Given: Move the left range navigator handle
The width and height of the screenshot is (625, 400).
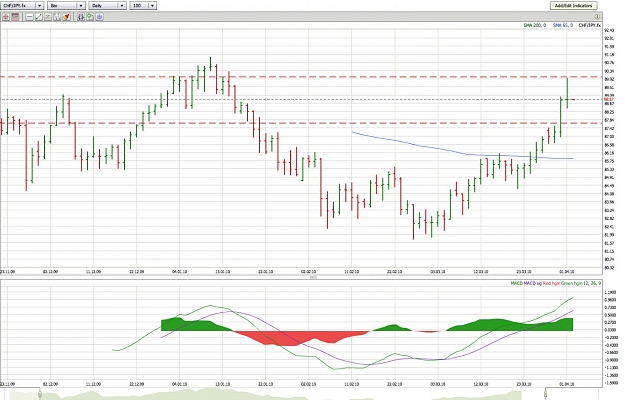Looking at the screenshot, I should click(x=40, y=394).
